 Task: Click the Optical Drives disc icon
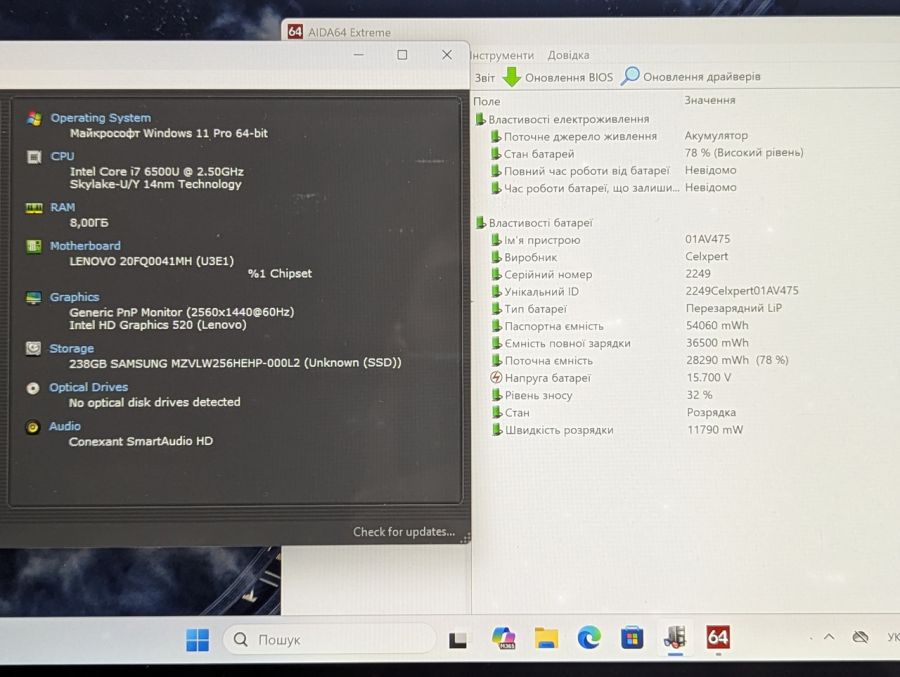tap(33, 388)
